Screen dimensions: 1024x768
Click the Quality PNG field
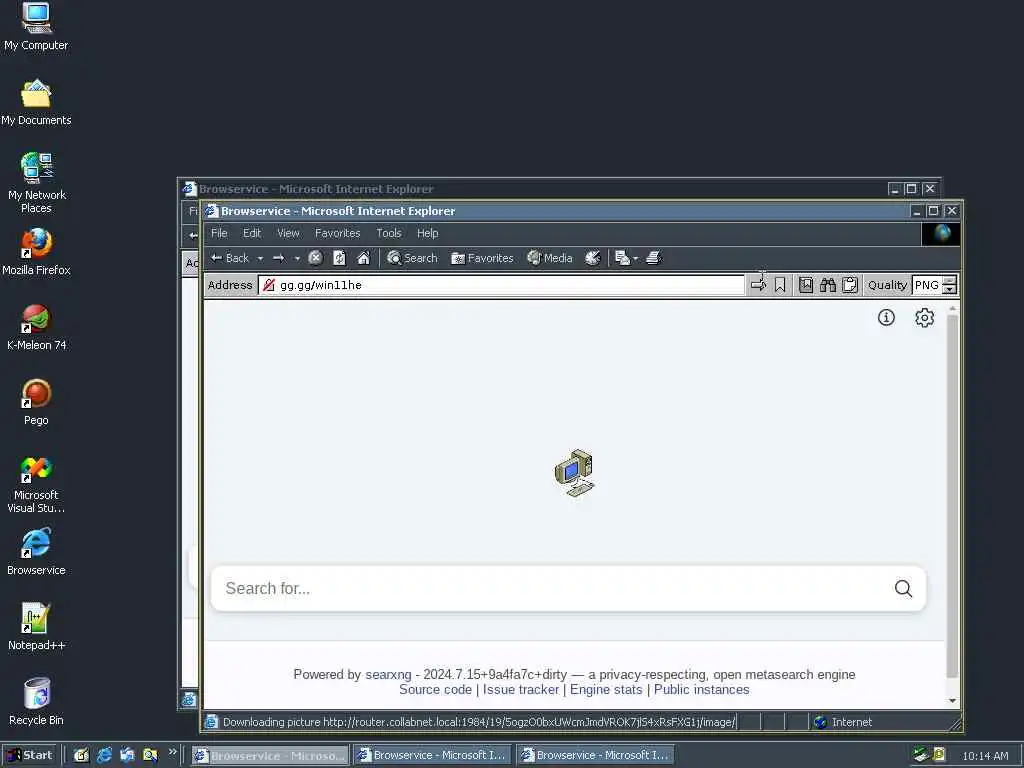(x=927, y=285)
